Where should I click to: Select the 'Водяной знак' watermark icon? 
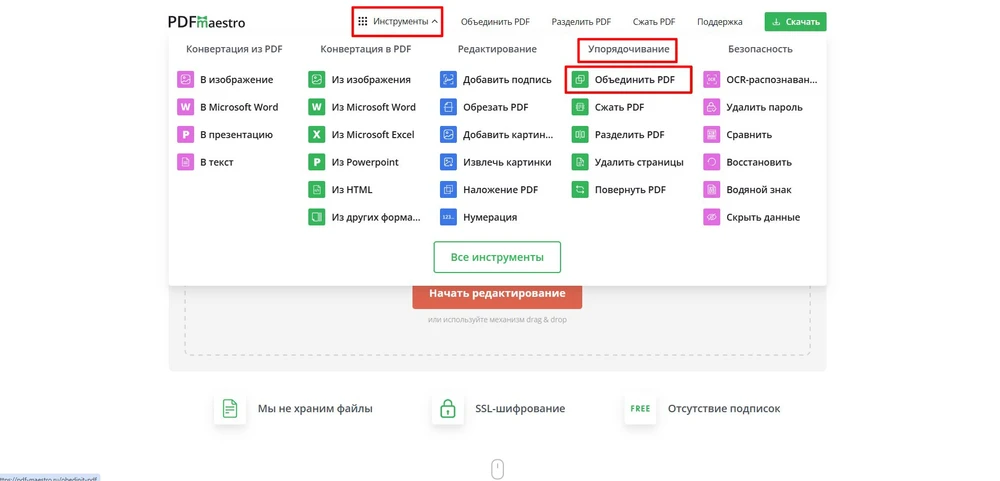[x=711, y=190]
